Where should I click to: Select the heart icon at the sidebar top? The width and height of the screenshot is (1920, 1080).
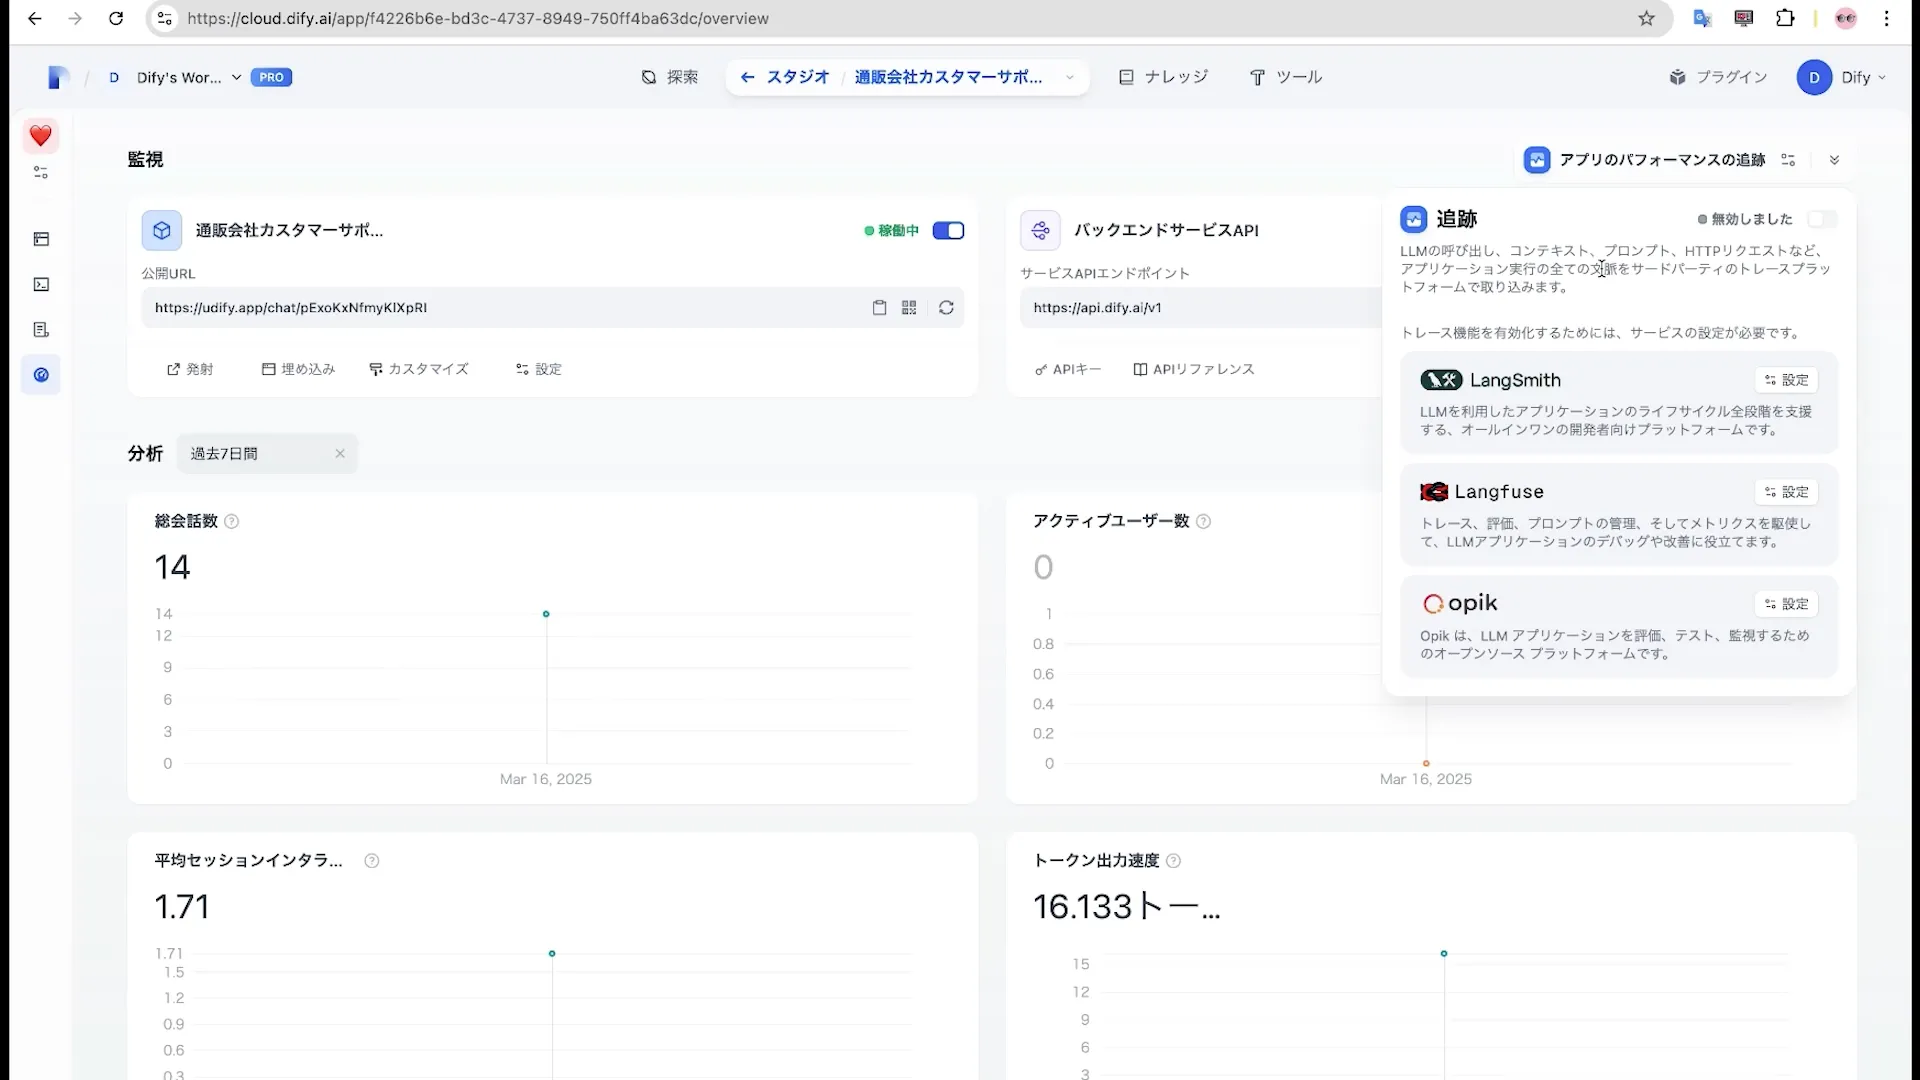40,137
